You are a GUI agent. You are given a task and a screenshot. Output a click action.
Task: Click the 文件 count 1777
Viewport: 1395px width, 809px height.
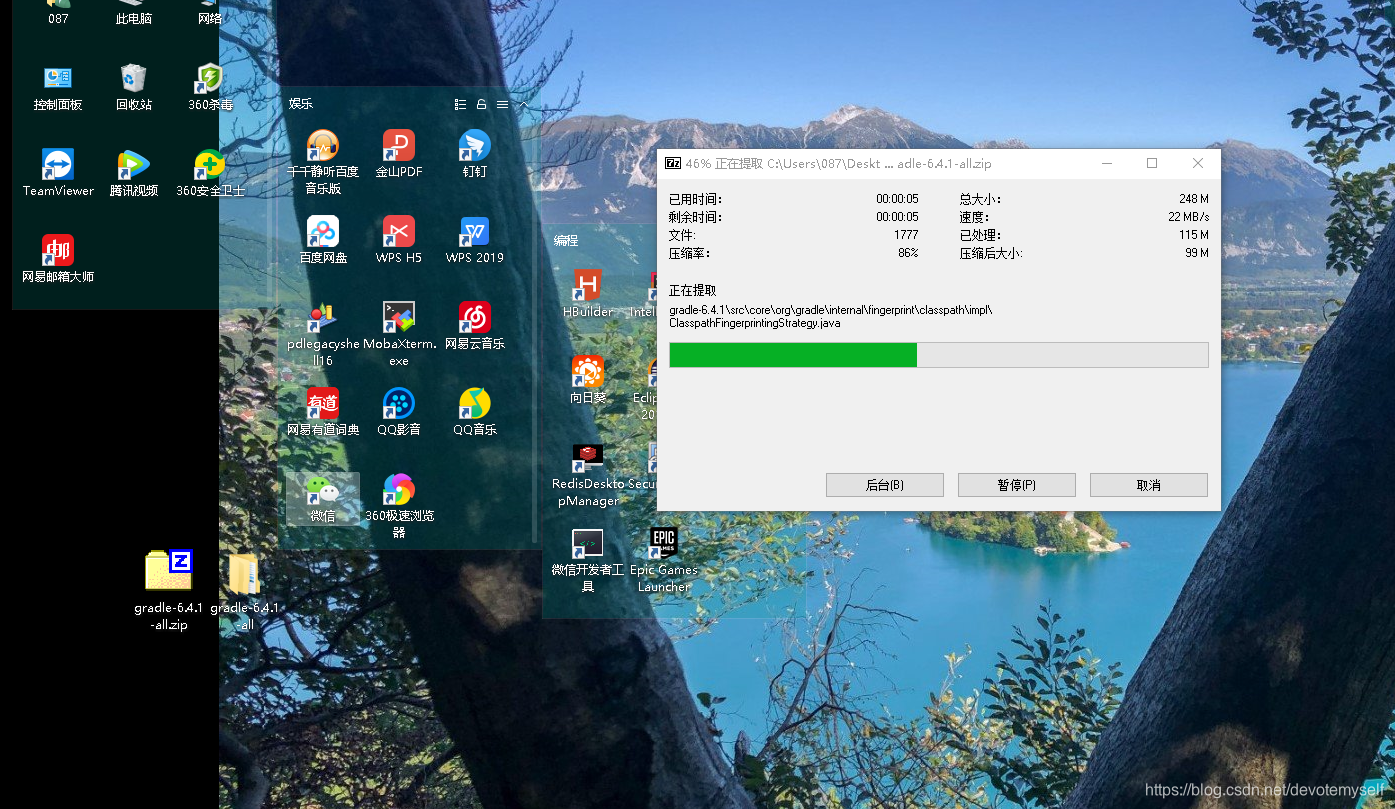click(x=906, y=235)
